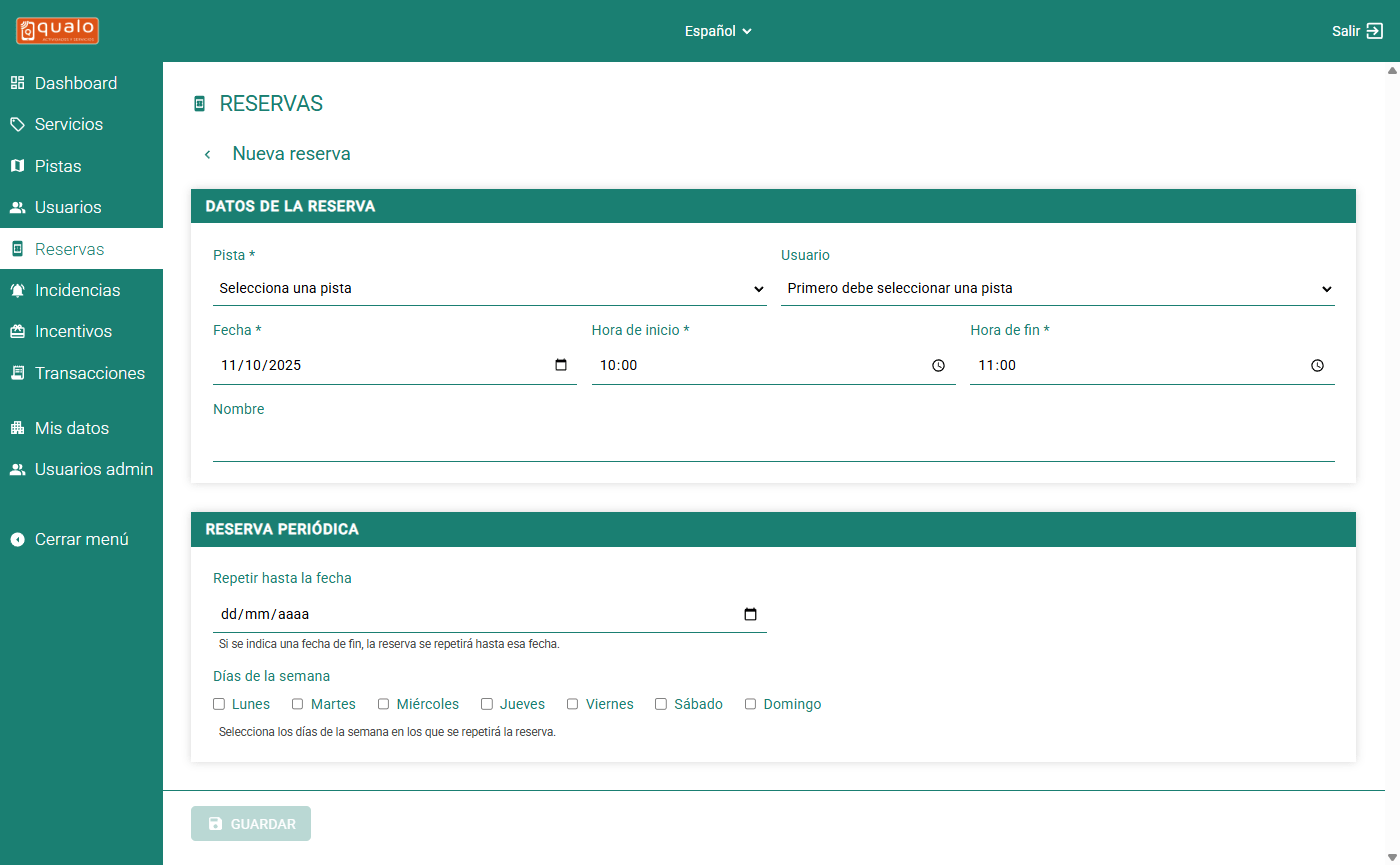
Task: Click the Qualo logo
Action: coord(57,30)
